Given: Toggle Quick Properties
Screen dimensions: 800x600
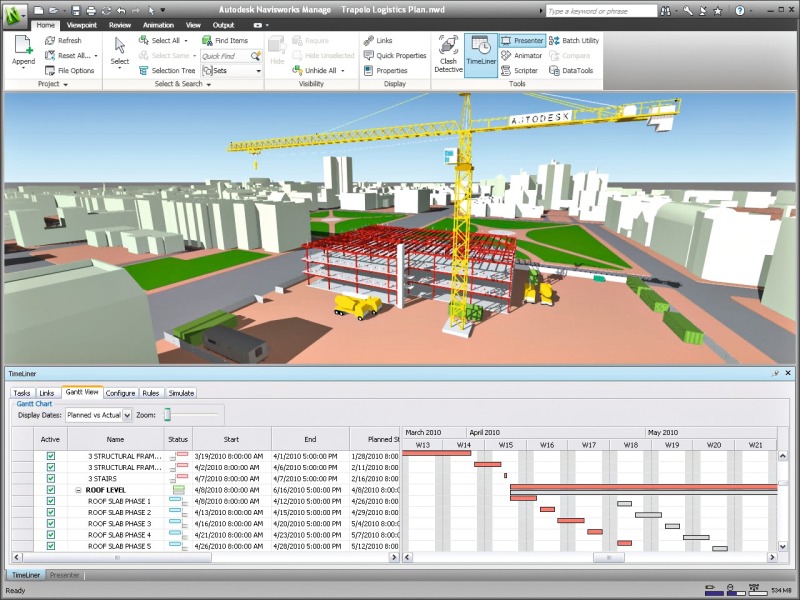Looking at the screenshot, I should click(x=395, y=55).
